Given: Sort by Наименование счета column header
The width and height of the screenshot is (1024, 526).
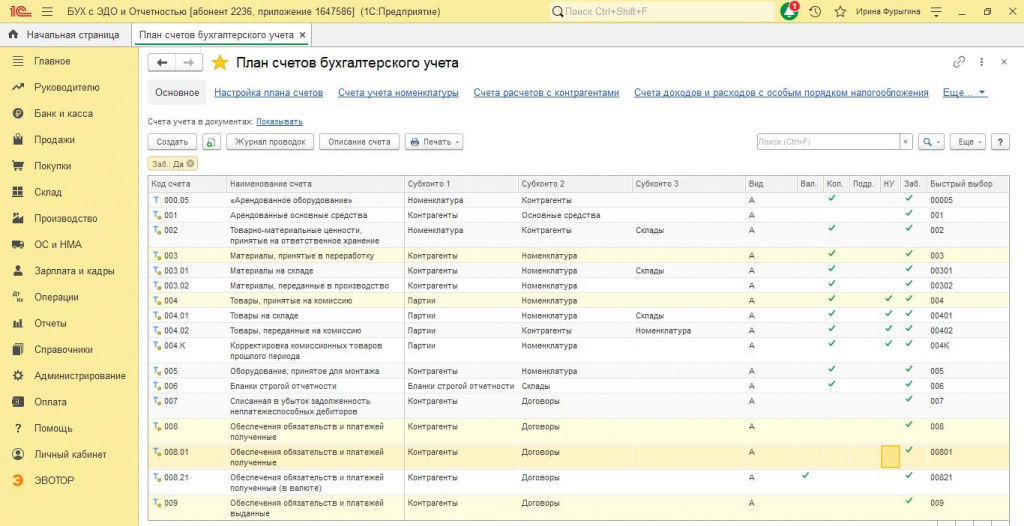Looking at the screenshot, I should click(315, 184).
